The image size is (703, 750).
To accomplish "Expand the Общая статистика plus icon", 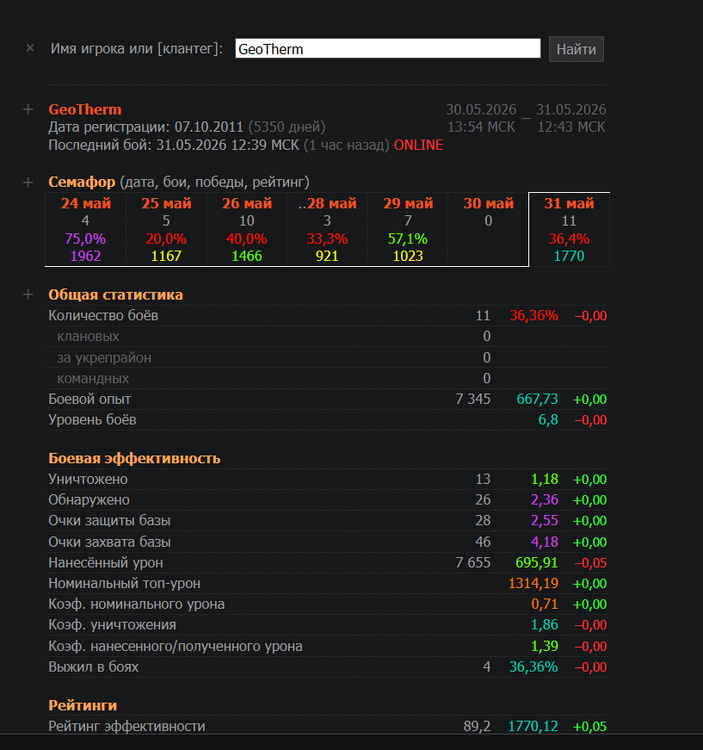I will pos(28,295).
